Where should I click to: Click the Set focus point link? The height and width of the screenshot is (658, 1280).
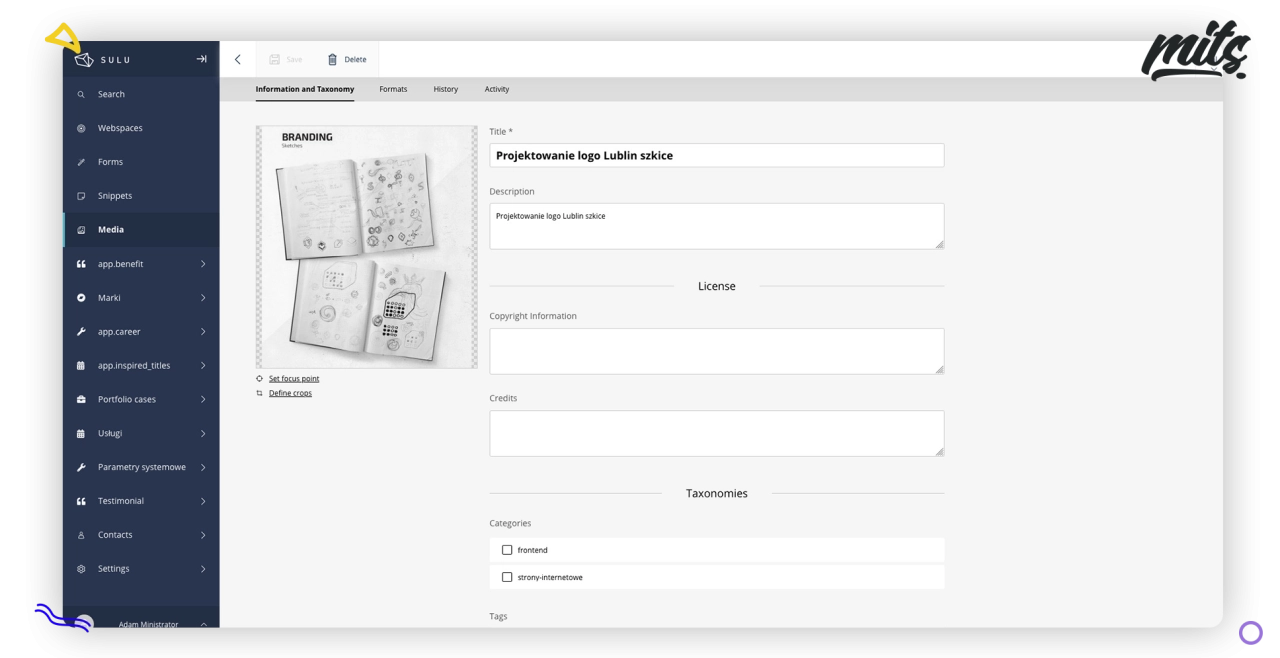(x=294, y=379)
